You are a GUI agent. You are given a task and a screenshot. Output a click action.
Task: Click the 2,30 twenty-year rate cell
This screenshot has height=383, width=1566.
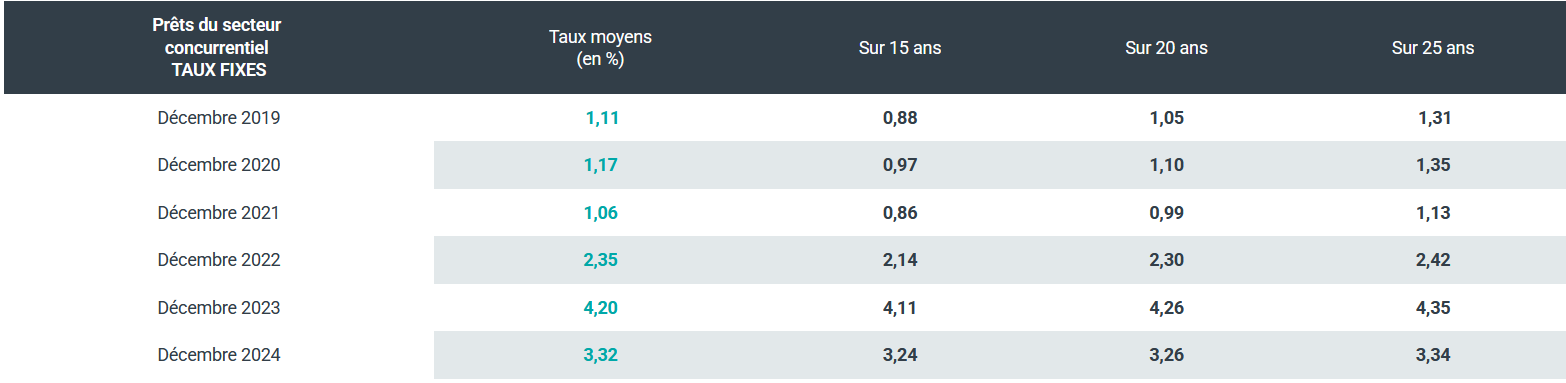point(1167,260)
